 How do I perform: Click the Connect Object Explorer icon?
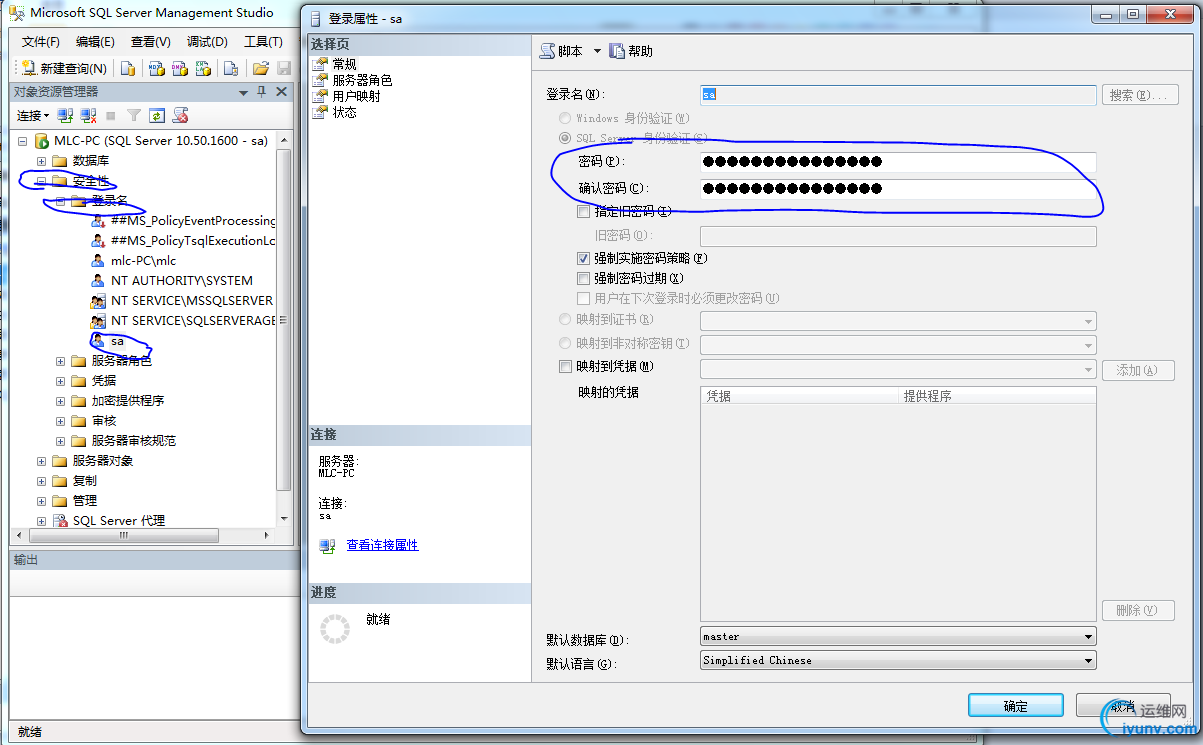66,116
